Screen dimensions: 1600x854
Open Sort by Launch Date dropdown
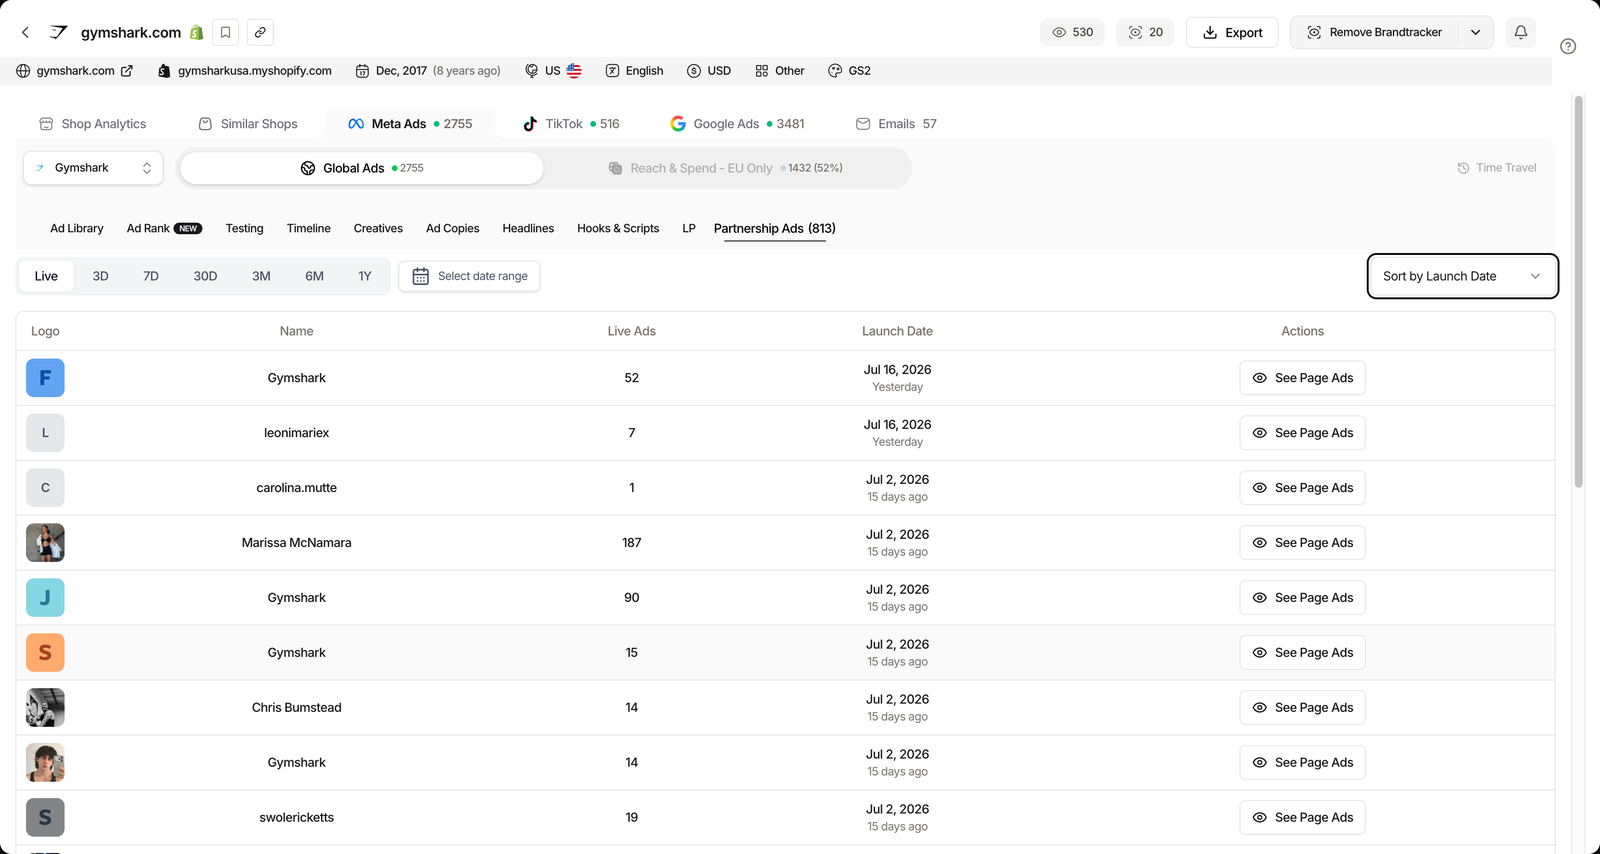pyautogui.click(x=1462, y=276)
